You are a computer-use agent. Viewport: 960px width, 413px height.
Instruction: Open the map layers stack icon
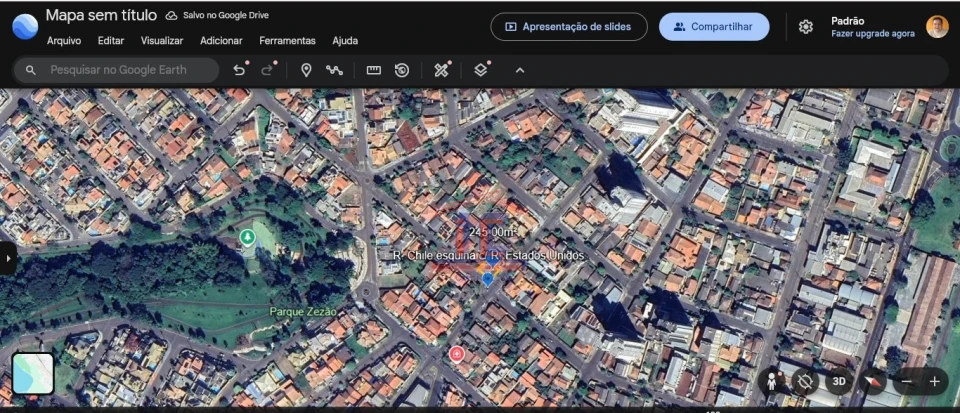coord(481,70)
